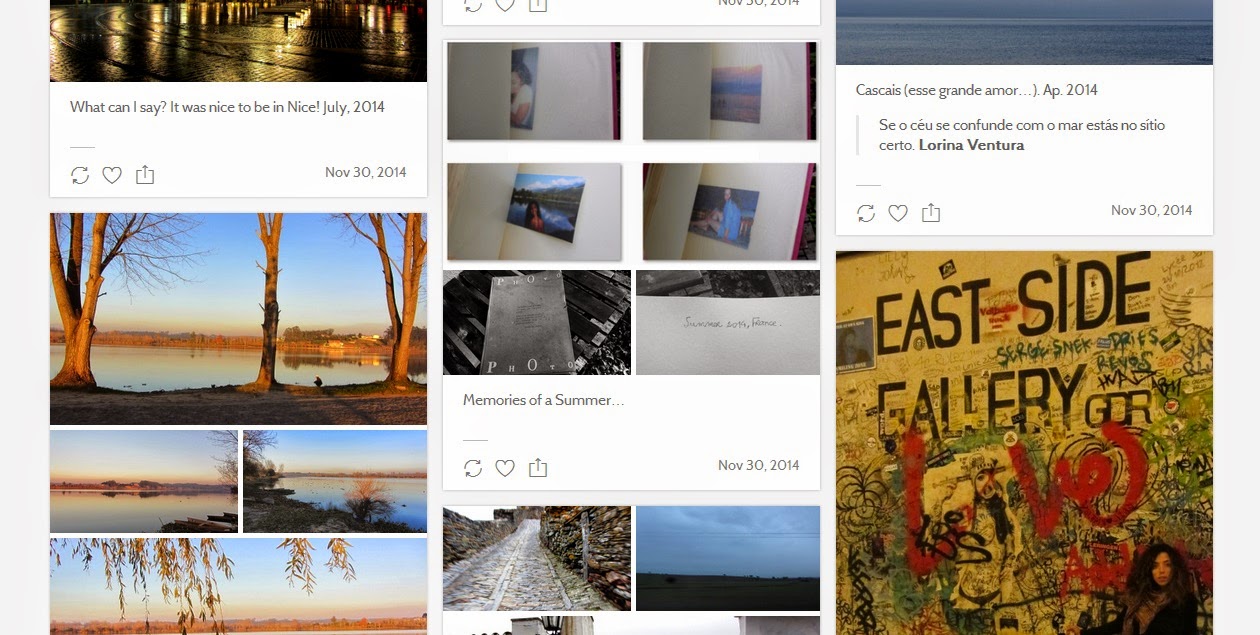Open the black-and-white PHOTO book cover image
The image size is (1260, 635).
coord(537,322)
